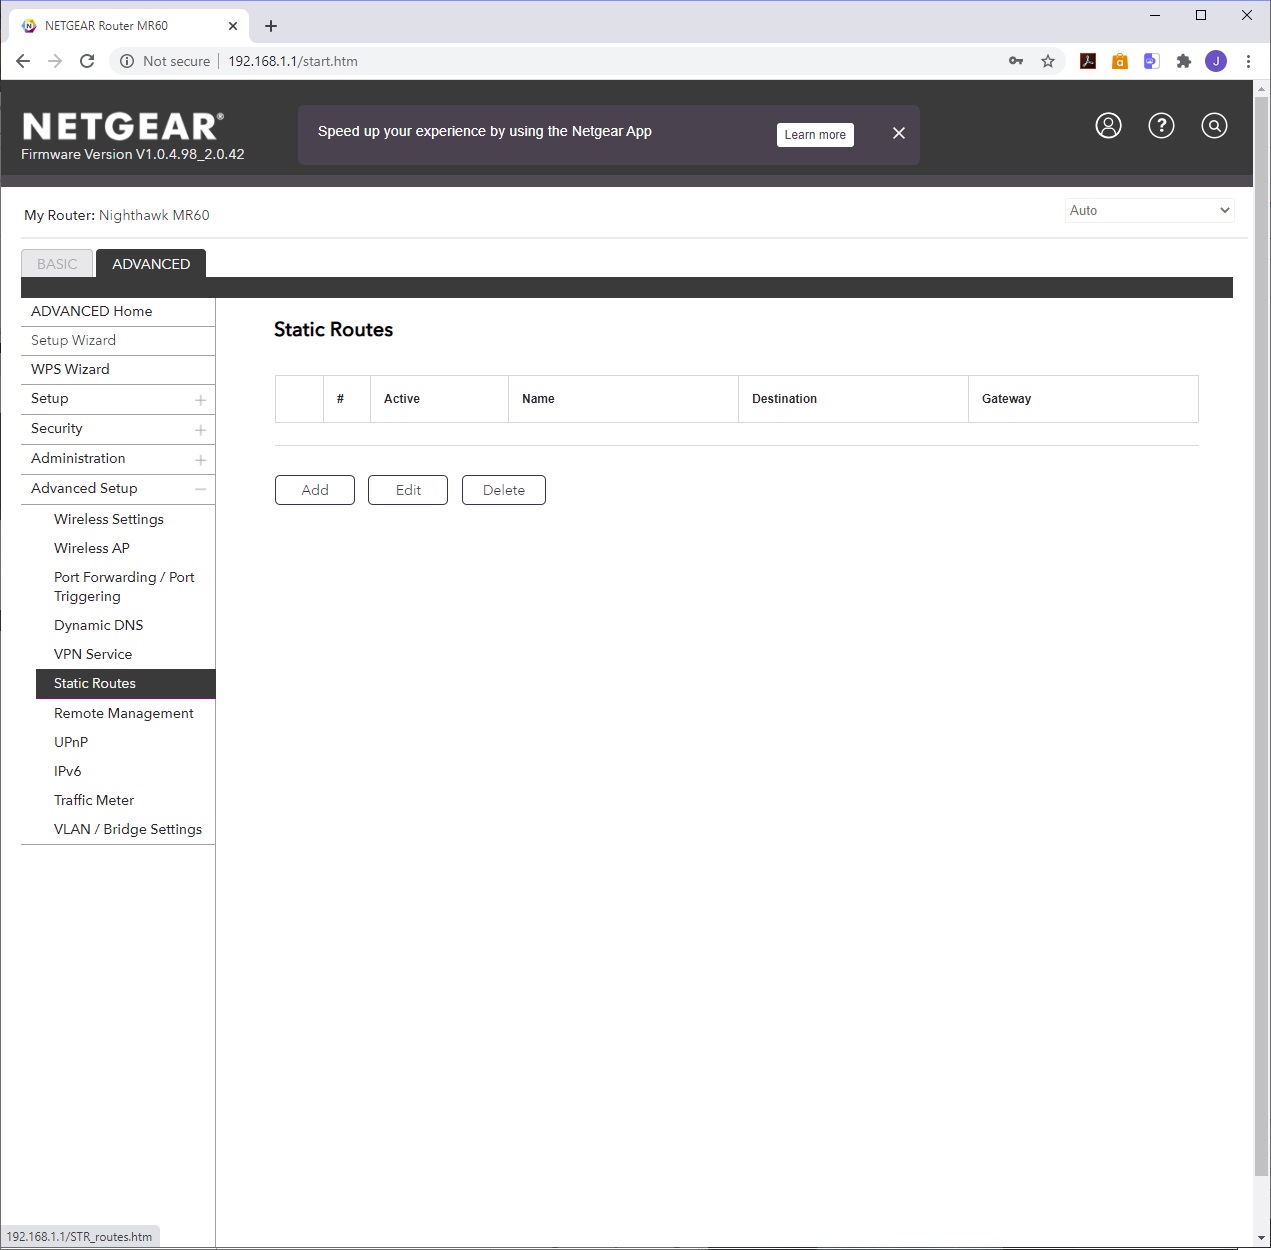Click the Static Routes page heading
Image resolution: width=1271 pixels, height=1250 pixels.
coord(333,330)
